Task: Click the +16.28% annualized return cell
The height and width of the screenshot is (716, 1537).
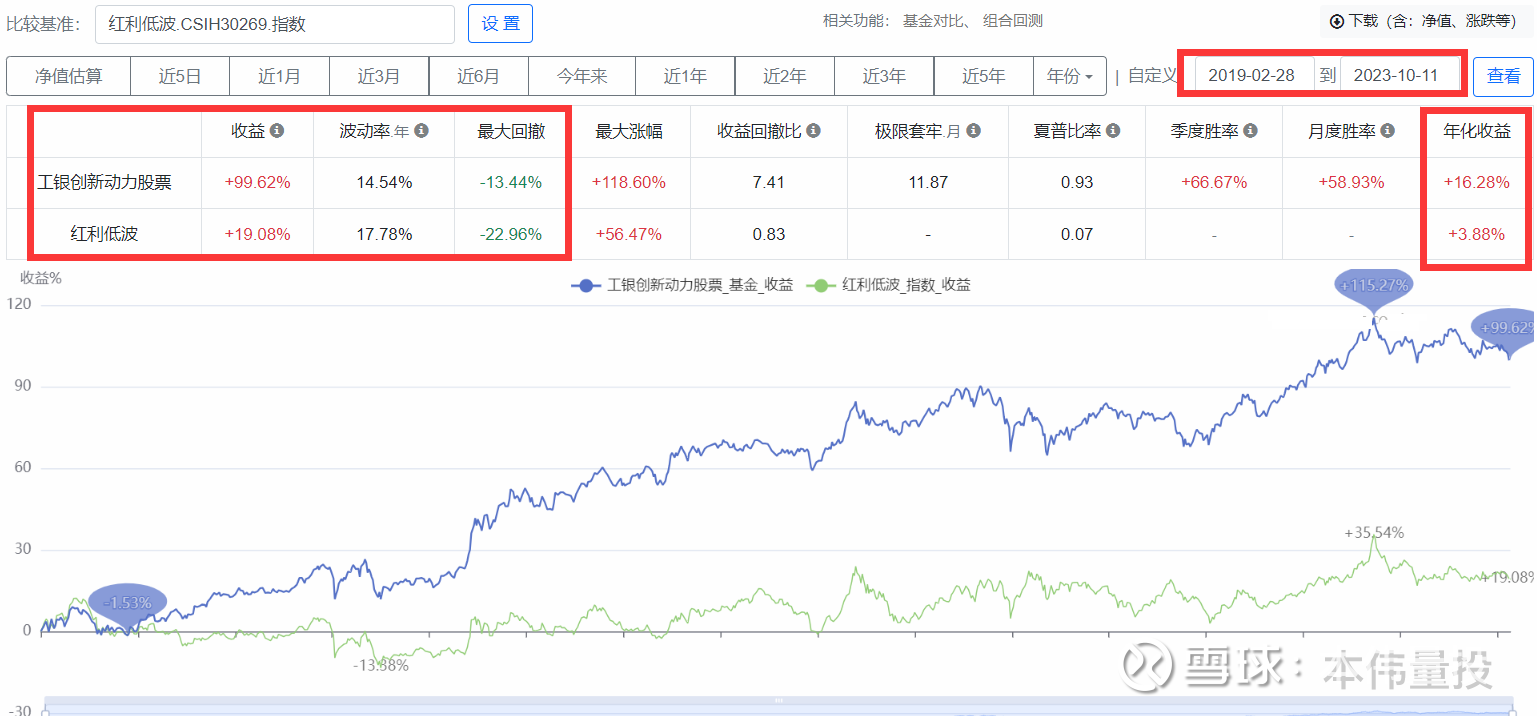Action: point(1477,183)
